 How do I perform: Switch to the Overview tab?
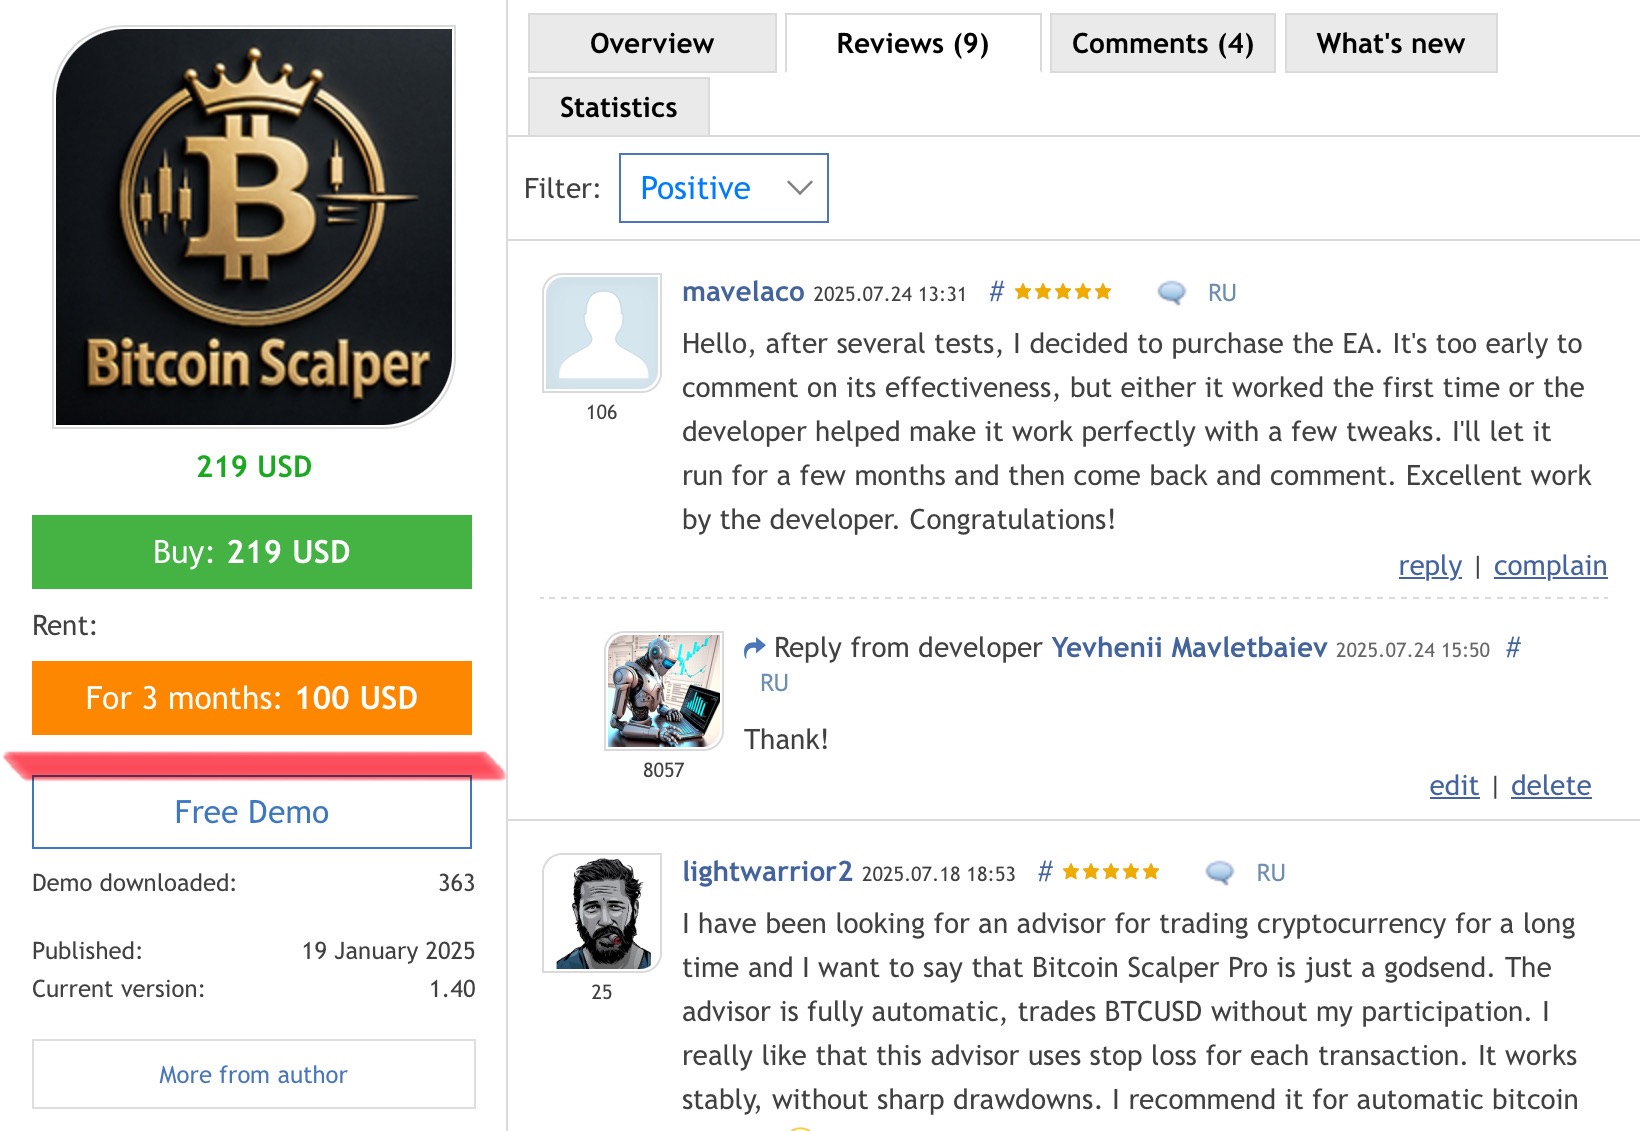[x=652, y=44]
